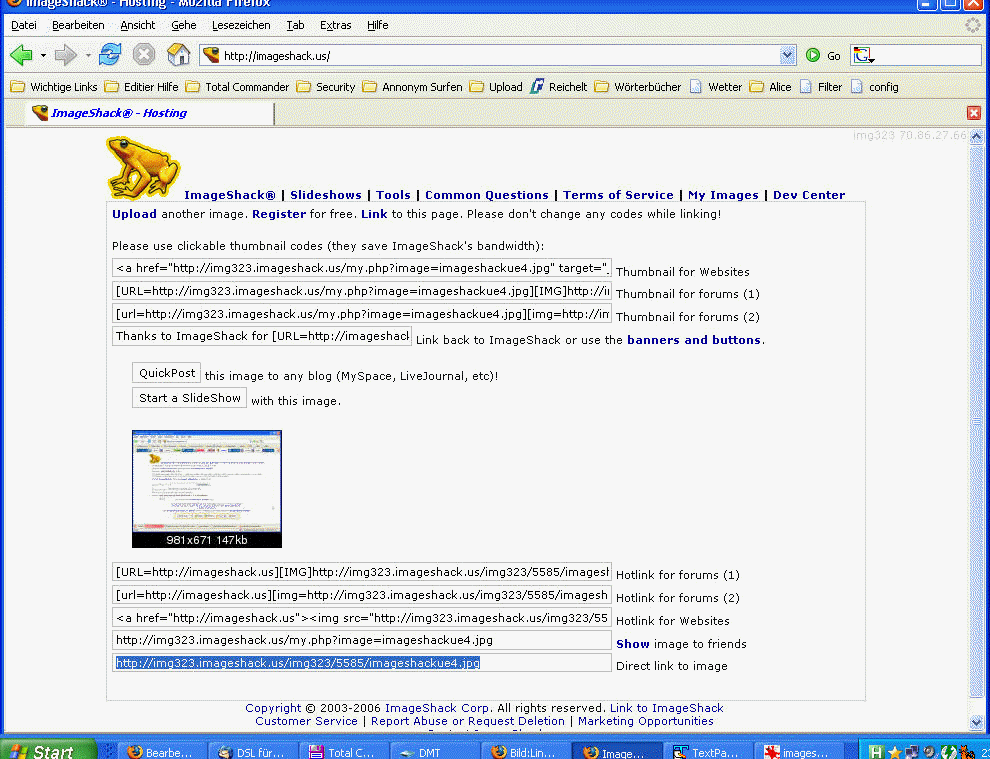Open the Hilfe menu
This screenshot has width=990, height=759.
click(x=378, y=25)
